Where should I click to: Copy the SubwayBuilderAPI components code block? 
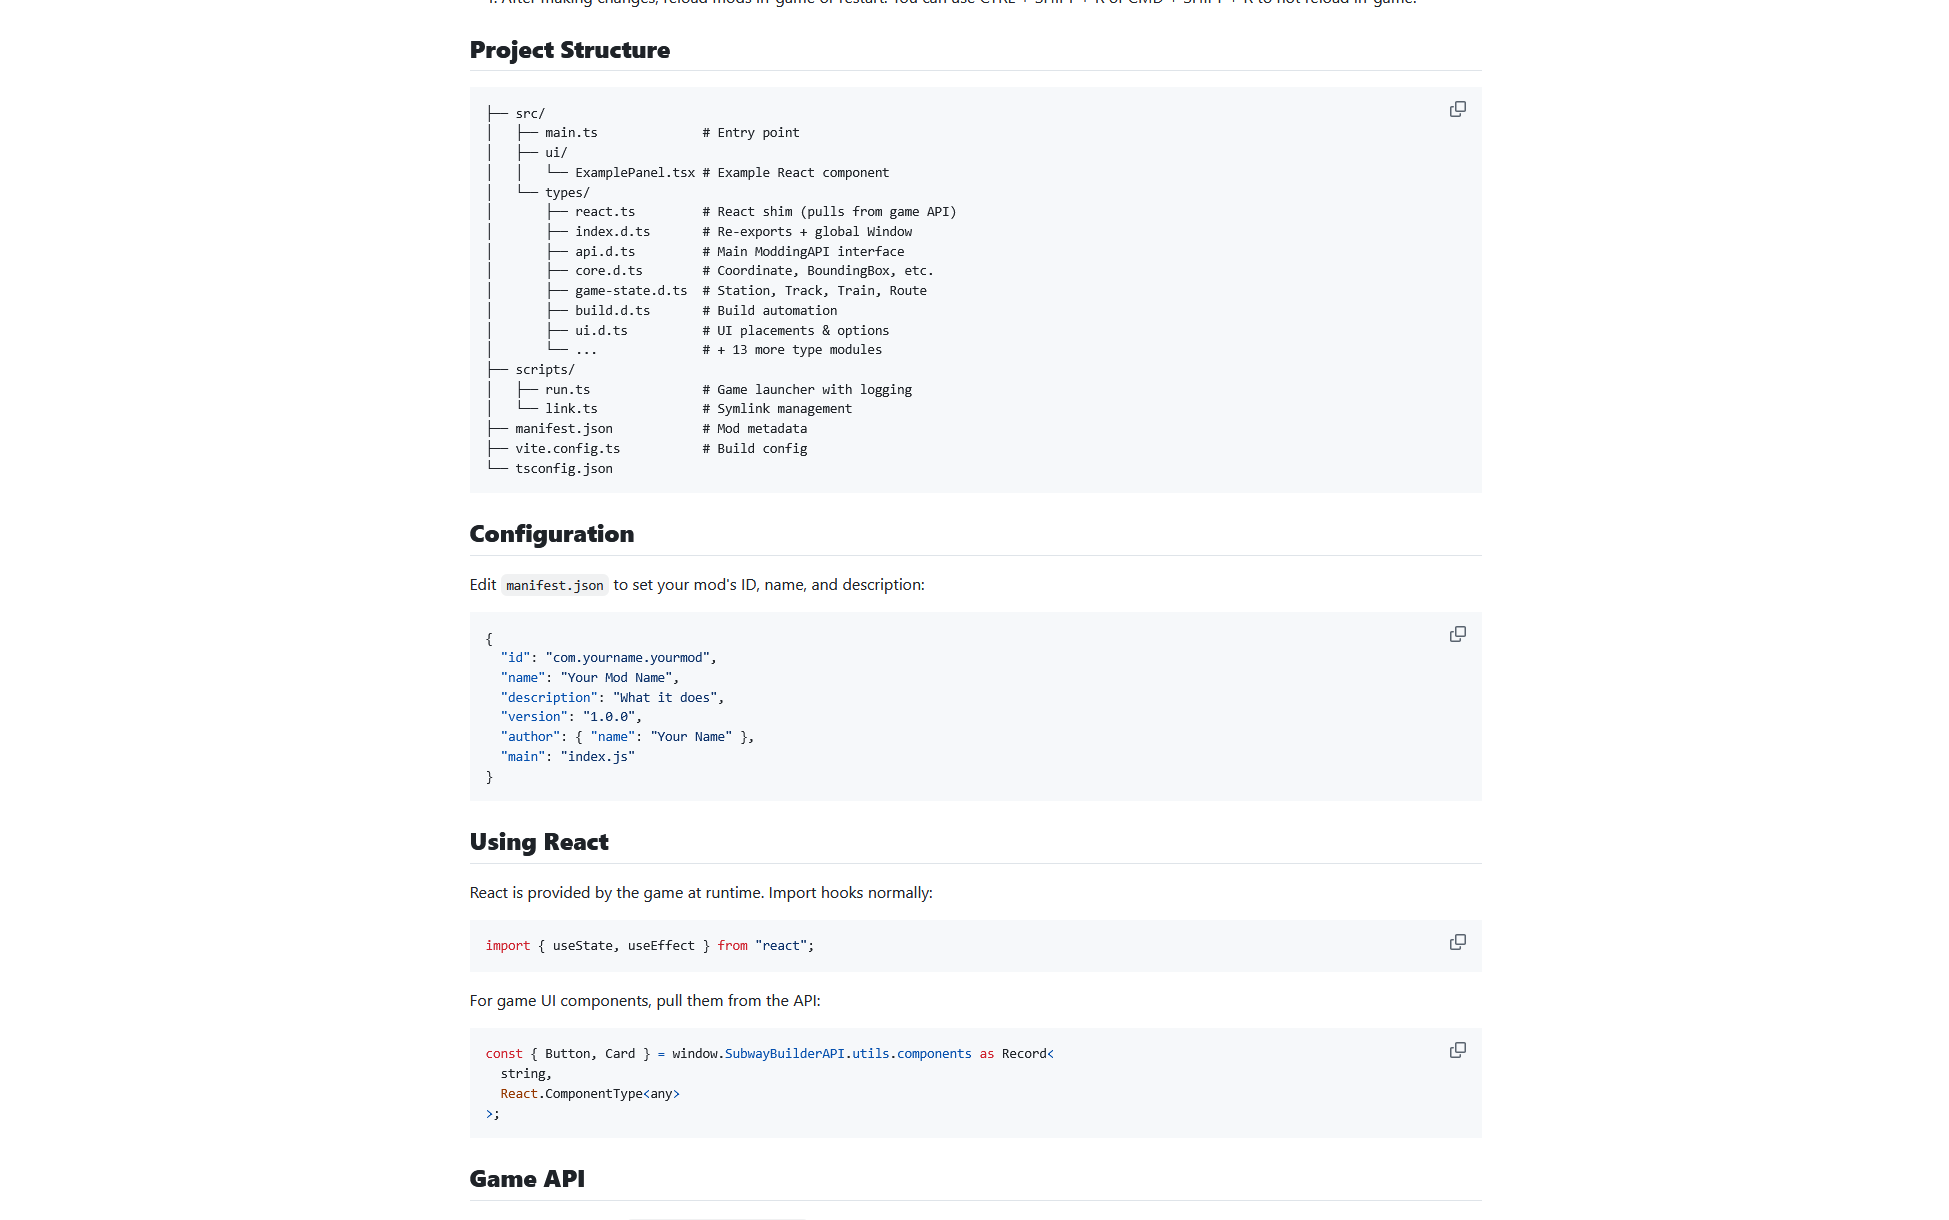point(1457,1050)
